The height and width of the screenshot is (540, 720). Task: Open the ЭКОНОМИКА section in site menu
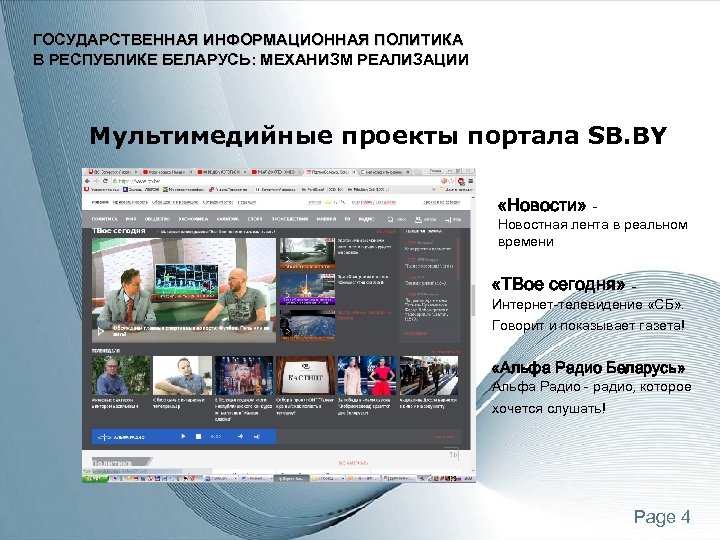click(x=193, y=219)
